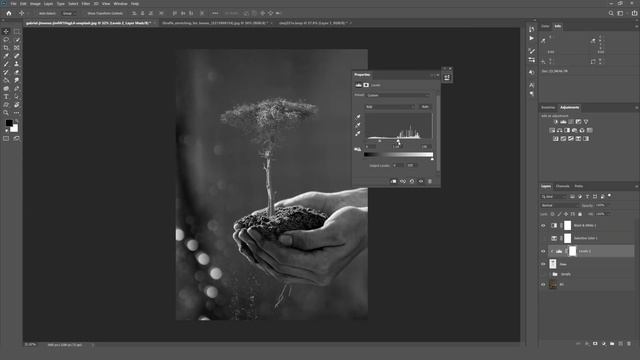The image size is (640, 360).
Task: Delete layer using Layers panel trash icon
Action: pos(629,344)
